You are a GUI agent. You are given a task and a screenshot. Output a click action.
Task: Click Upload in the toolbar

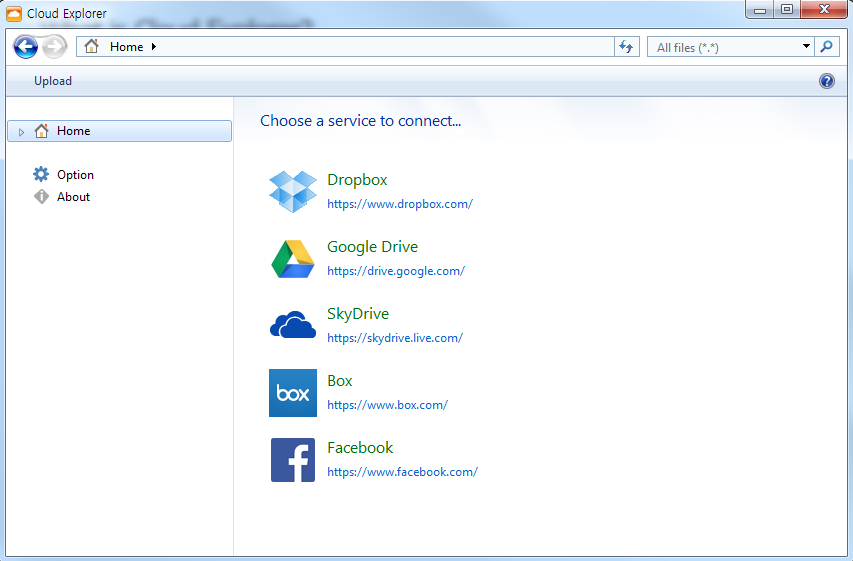pyautogui.click(x=53, y=81)
